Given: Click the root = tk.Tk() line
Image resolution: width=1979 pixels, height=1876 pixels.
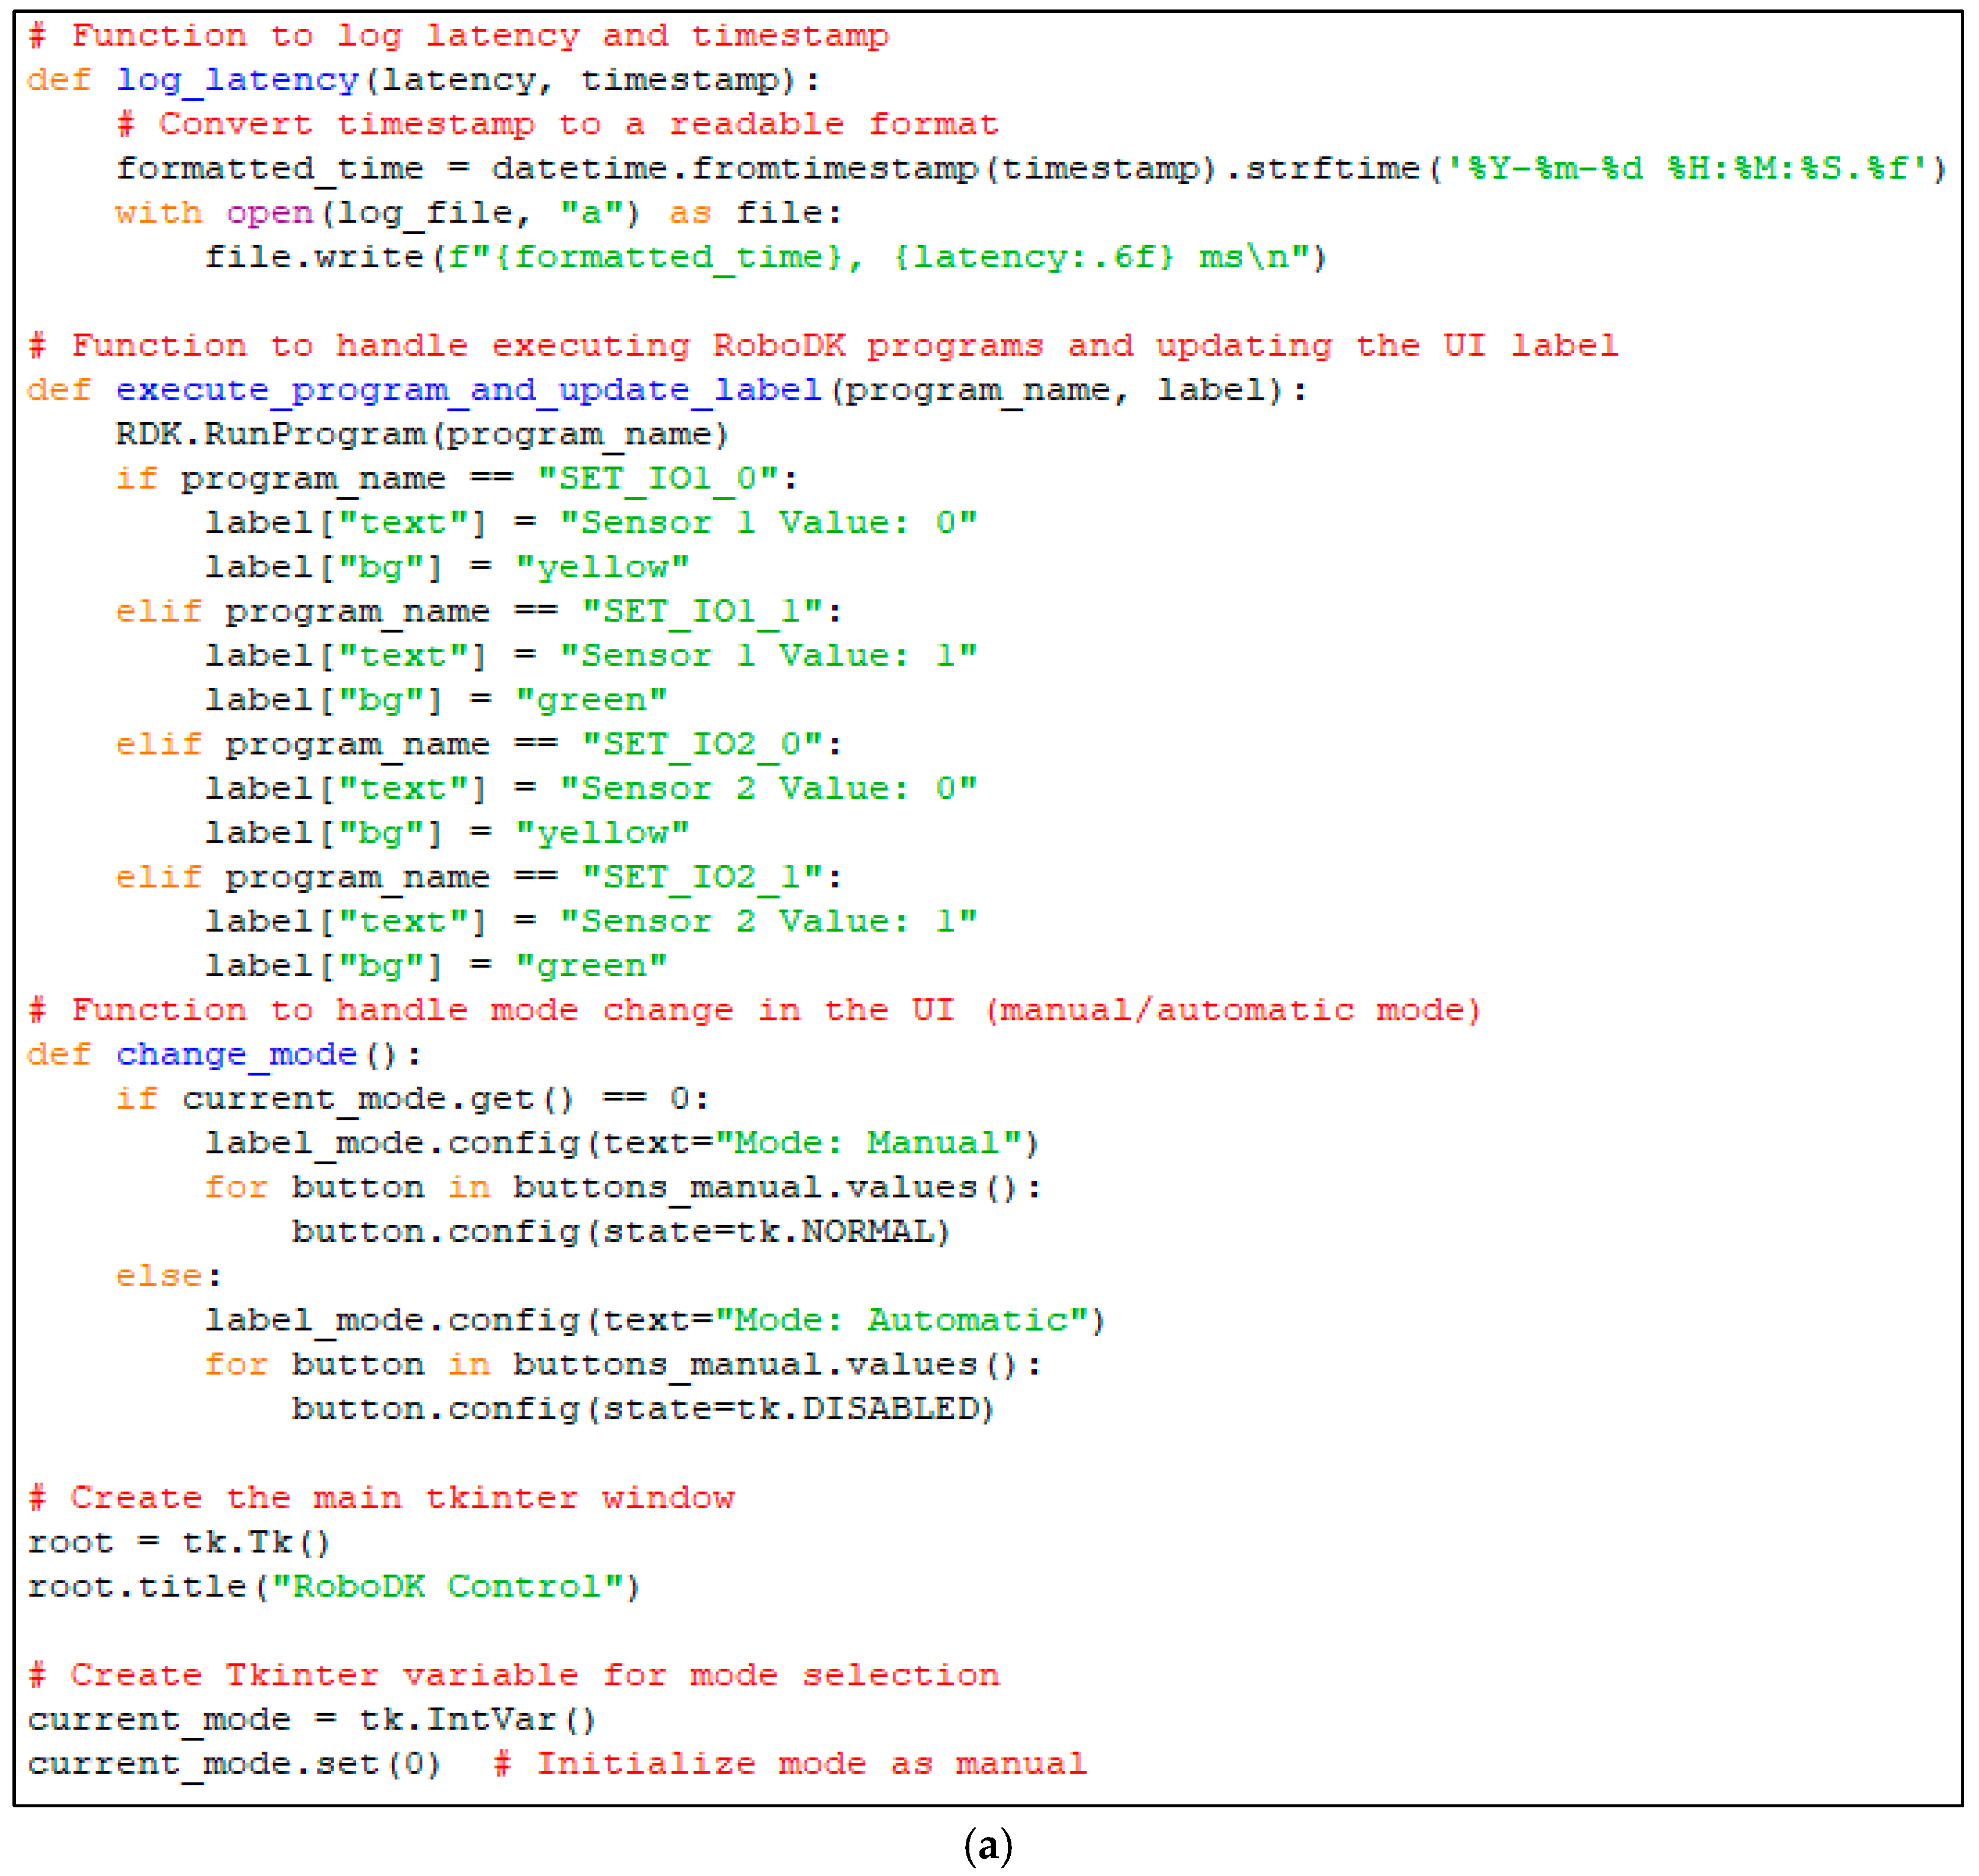Looking at the screenshot, I should 179,1542.
